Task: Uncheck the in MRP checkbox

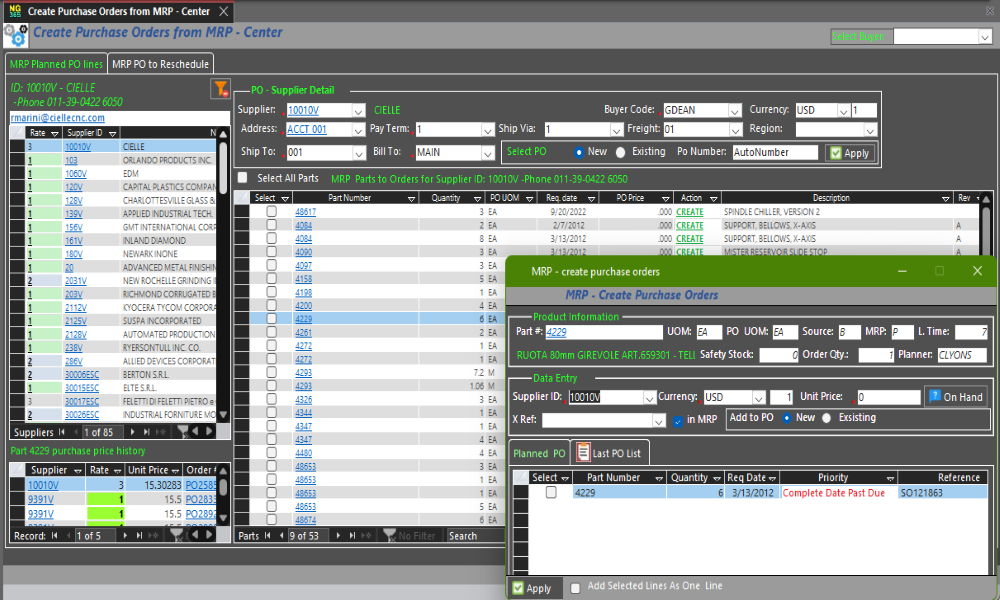Action: 678,421
